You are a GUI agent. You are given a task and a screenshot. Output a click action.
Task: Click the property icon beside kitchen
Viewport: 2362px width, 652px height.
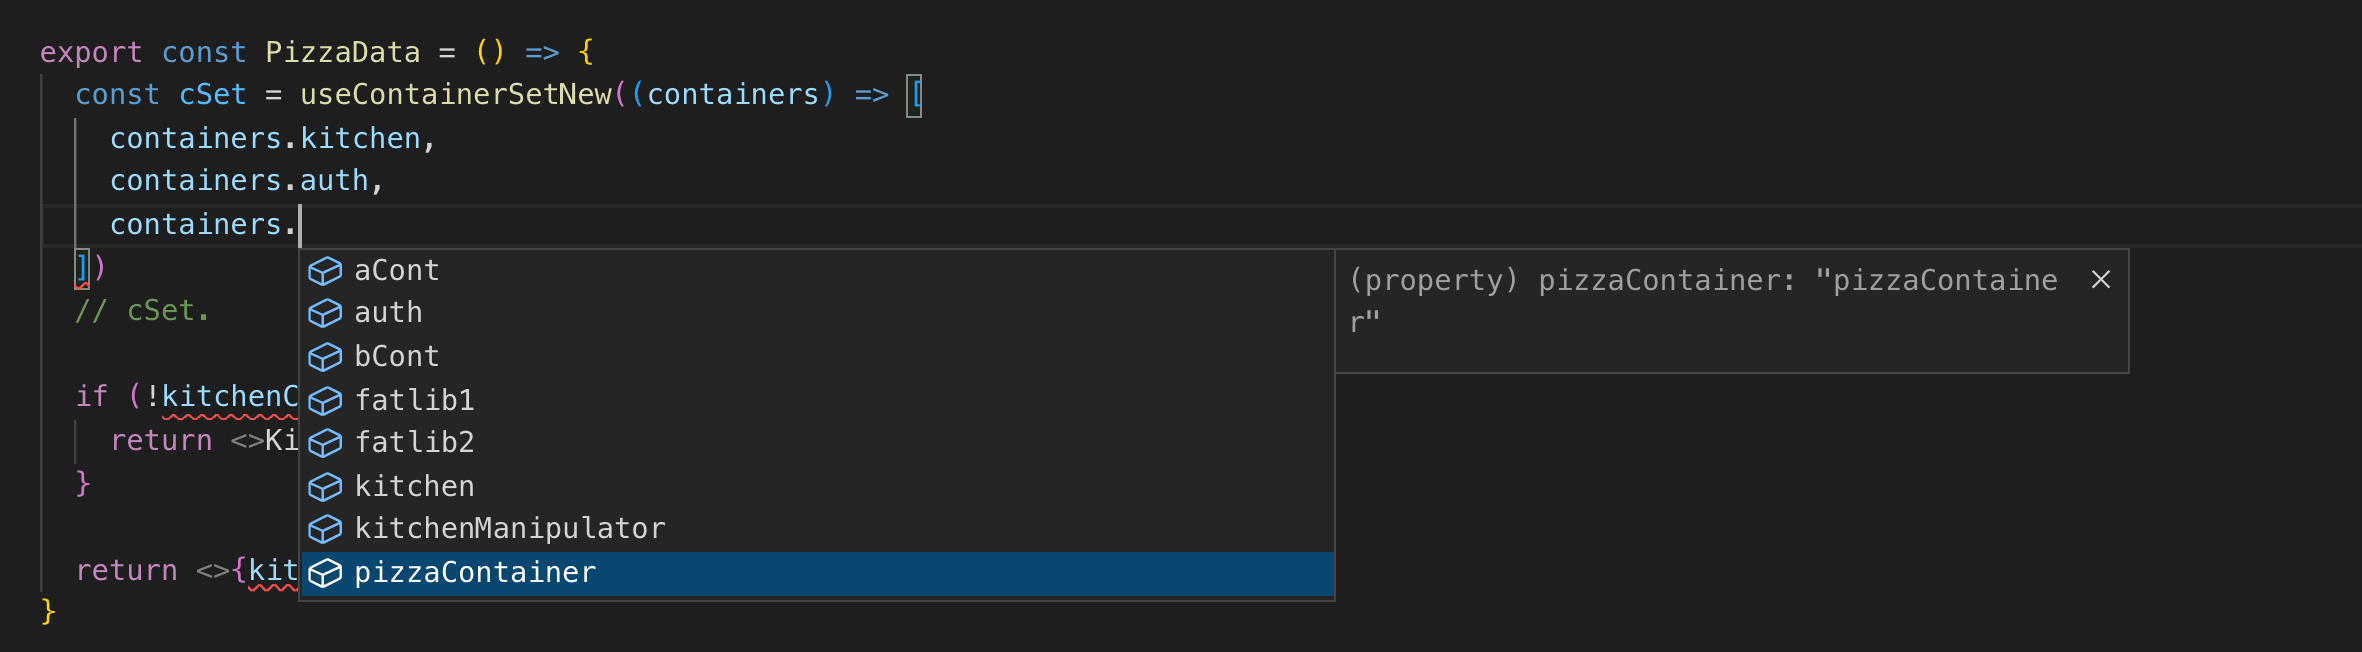tap(326, 486)
